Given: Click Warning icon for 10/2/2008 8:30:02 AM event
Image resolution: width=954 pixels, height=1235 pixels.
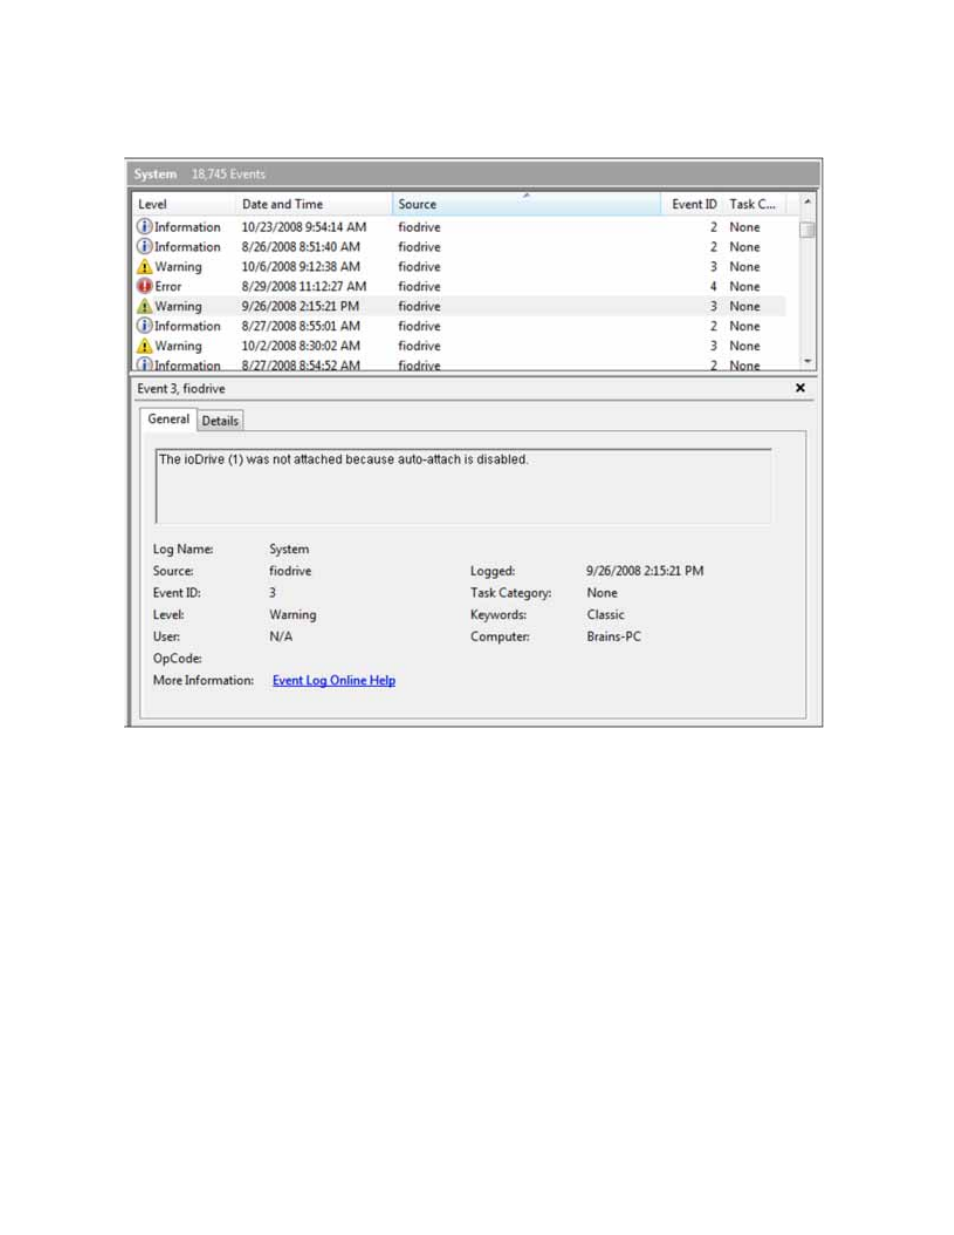Looking at the screenshot, I should click(144, 346).
